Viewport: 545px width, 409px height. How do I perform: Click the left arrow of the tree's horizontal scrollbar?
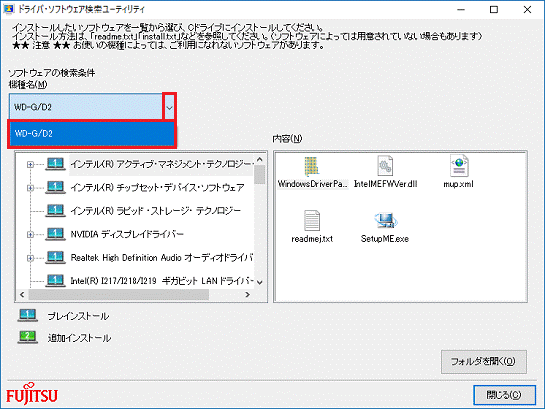click(22, 295)
